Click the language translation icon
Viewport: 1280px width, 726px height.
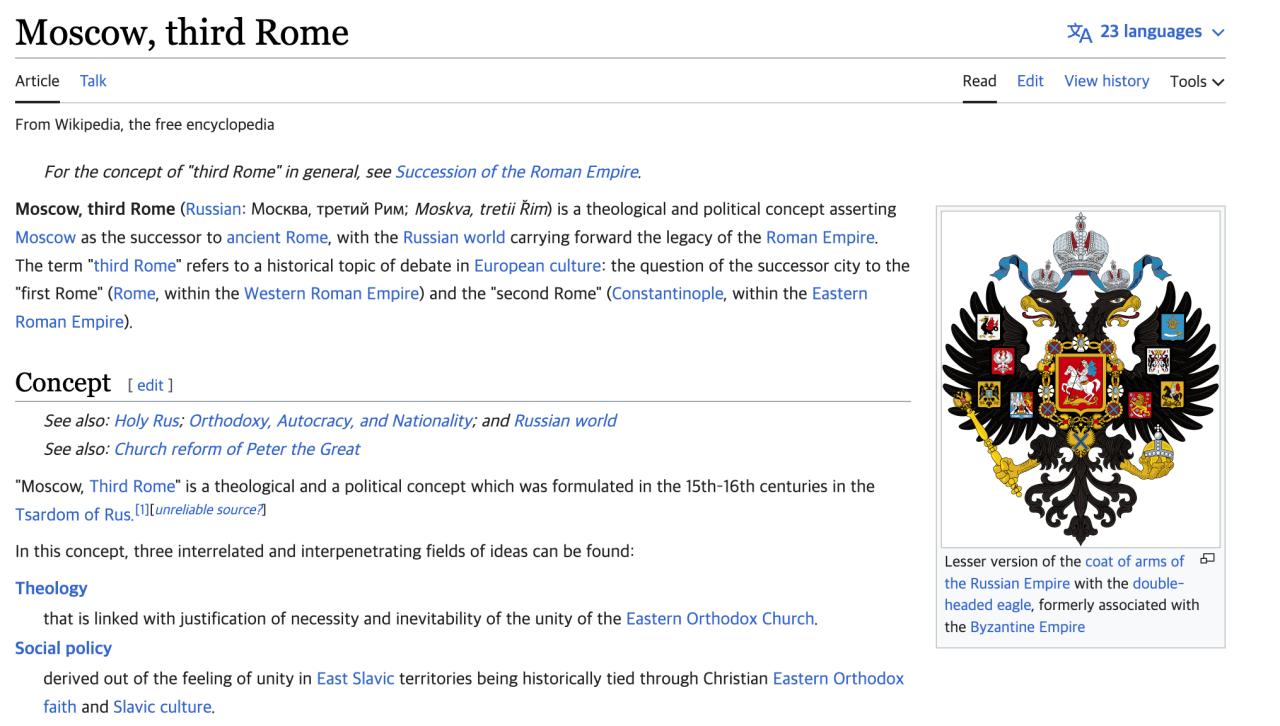coord(1079,32)
